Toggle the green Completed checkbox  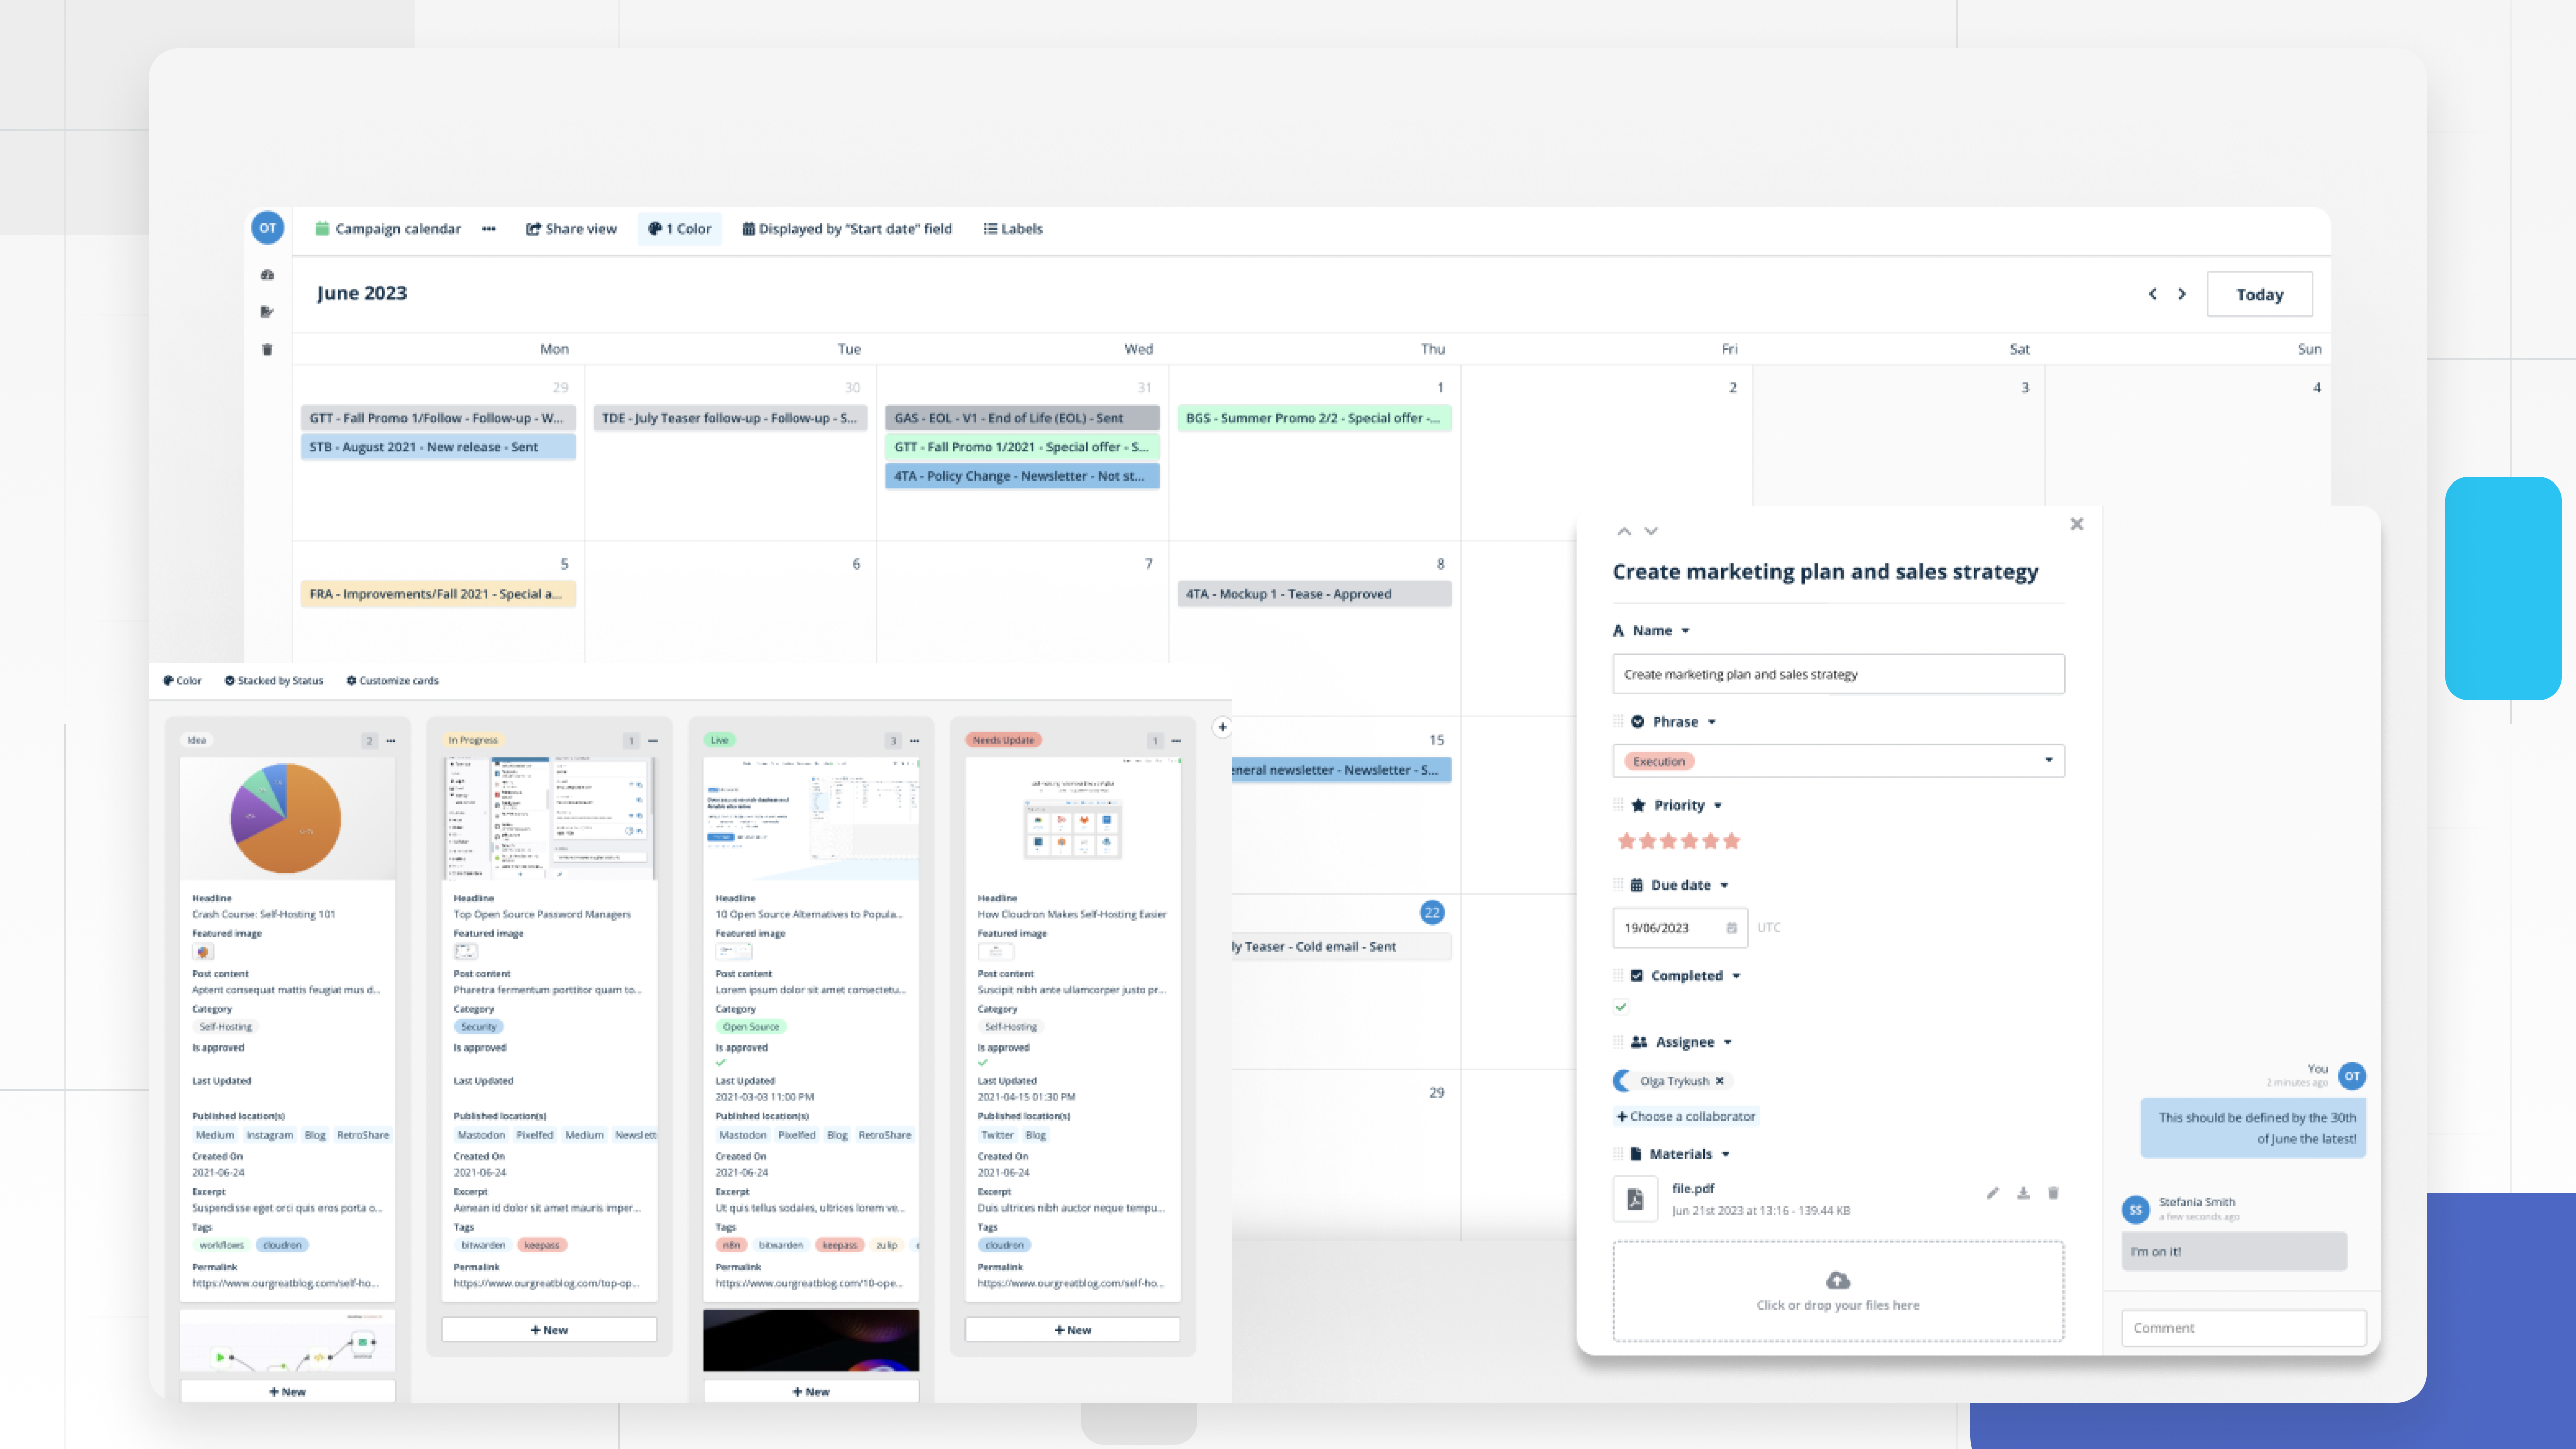(1621, 1006)
